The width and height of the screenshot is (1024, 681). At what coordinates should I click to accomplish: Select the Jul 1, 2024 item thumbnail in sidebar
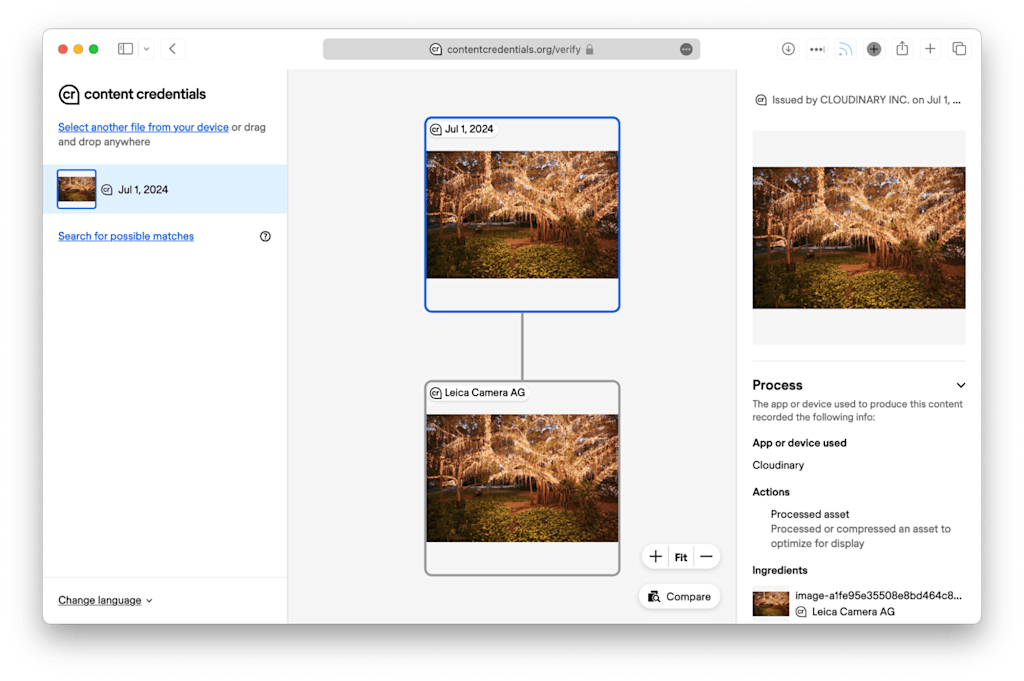pyautogui.click(x=76, y=189)
